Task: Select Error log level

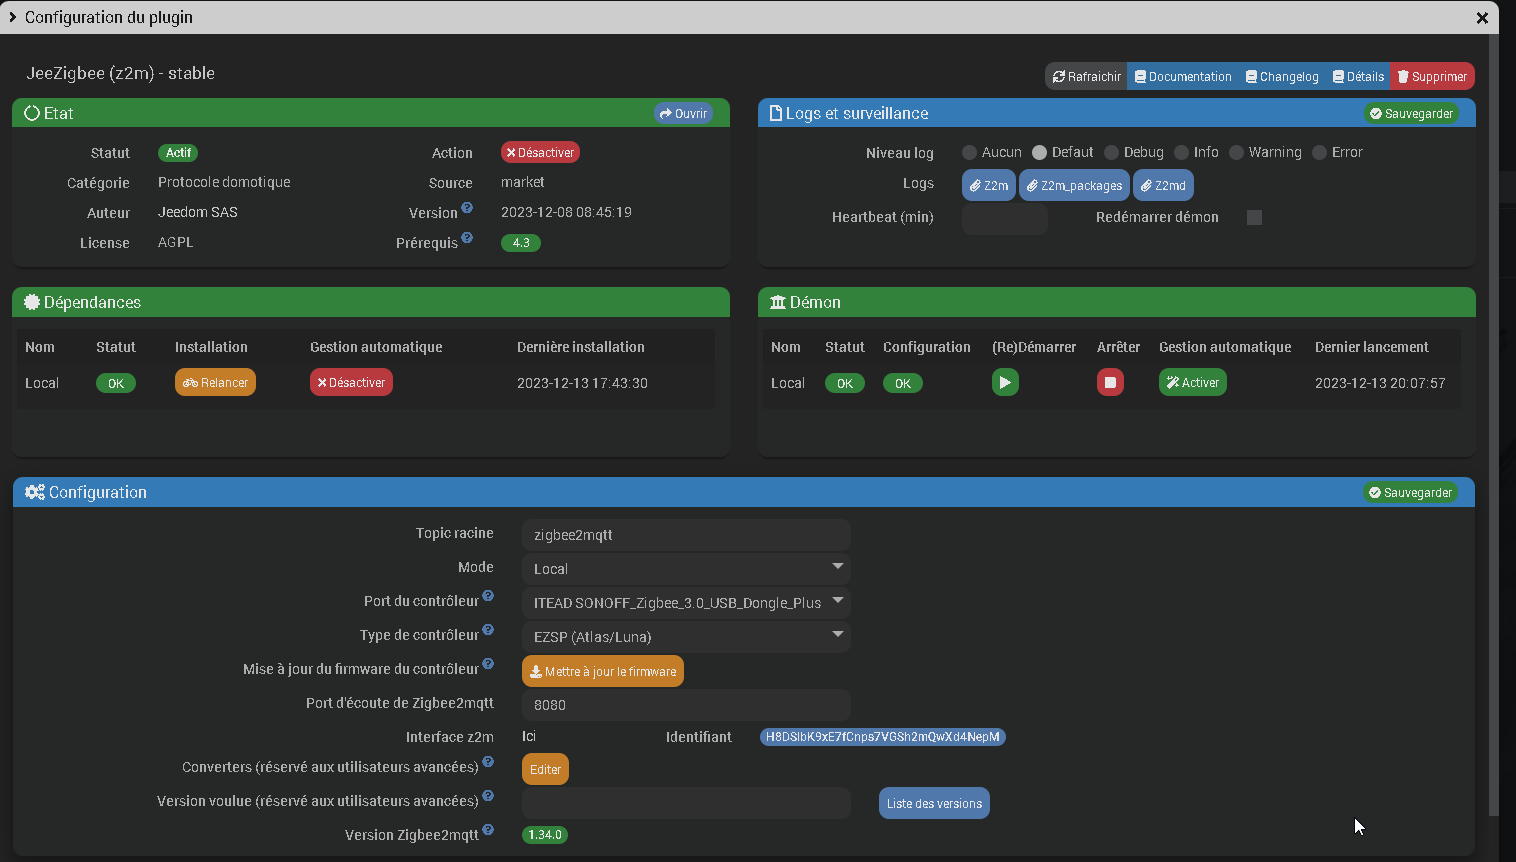Action: coord(1319,152)
